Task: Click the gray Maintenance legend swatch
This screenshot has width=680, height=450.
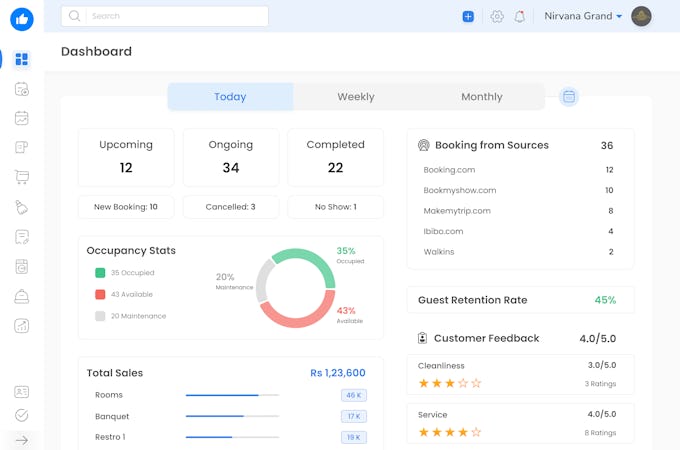Action: pos(100,316)
